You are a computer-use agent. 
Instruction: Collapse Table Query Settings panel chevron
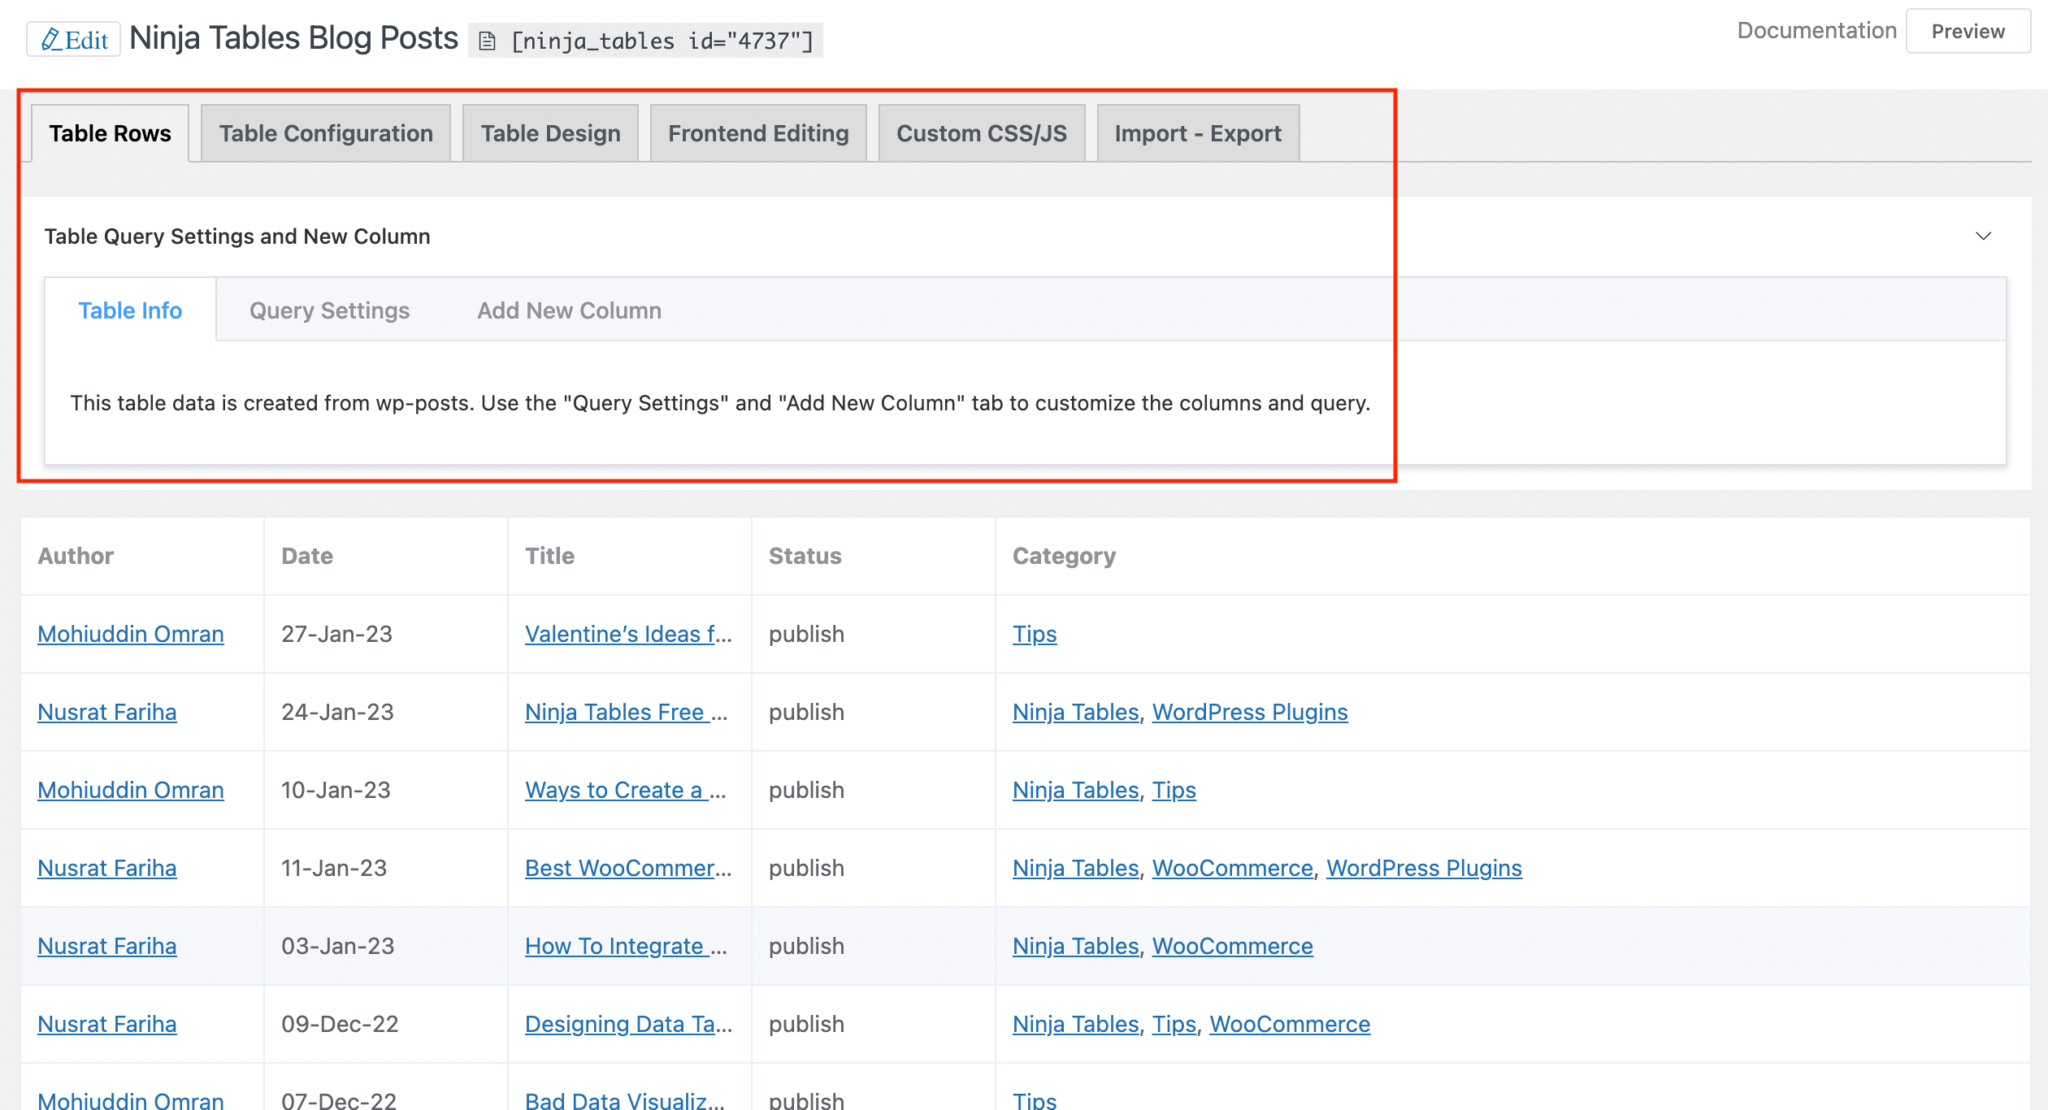[1983, 236]
